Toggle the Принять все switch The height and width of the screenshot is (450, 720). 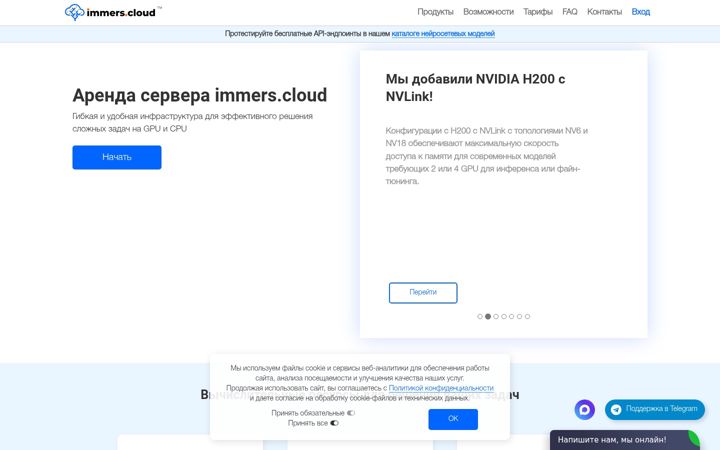(x=334, y=423)
